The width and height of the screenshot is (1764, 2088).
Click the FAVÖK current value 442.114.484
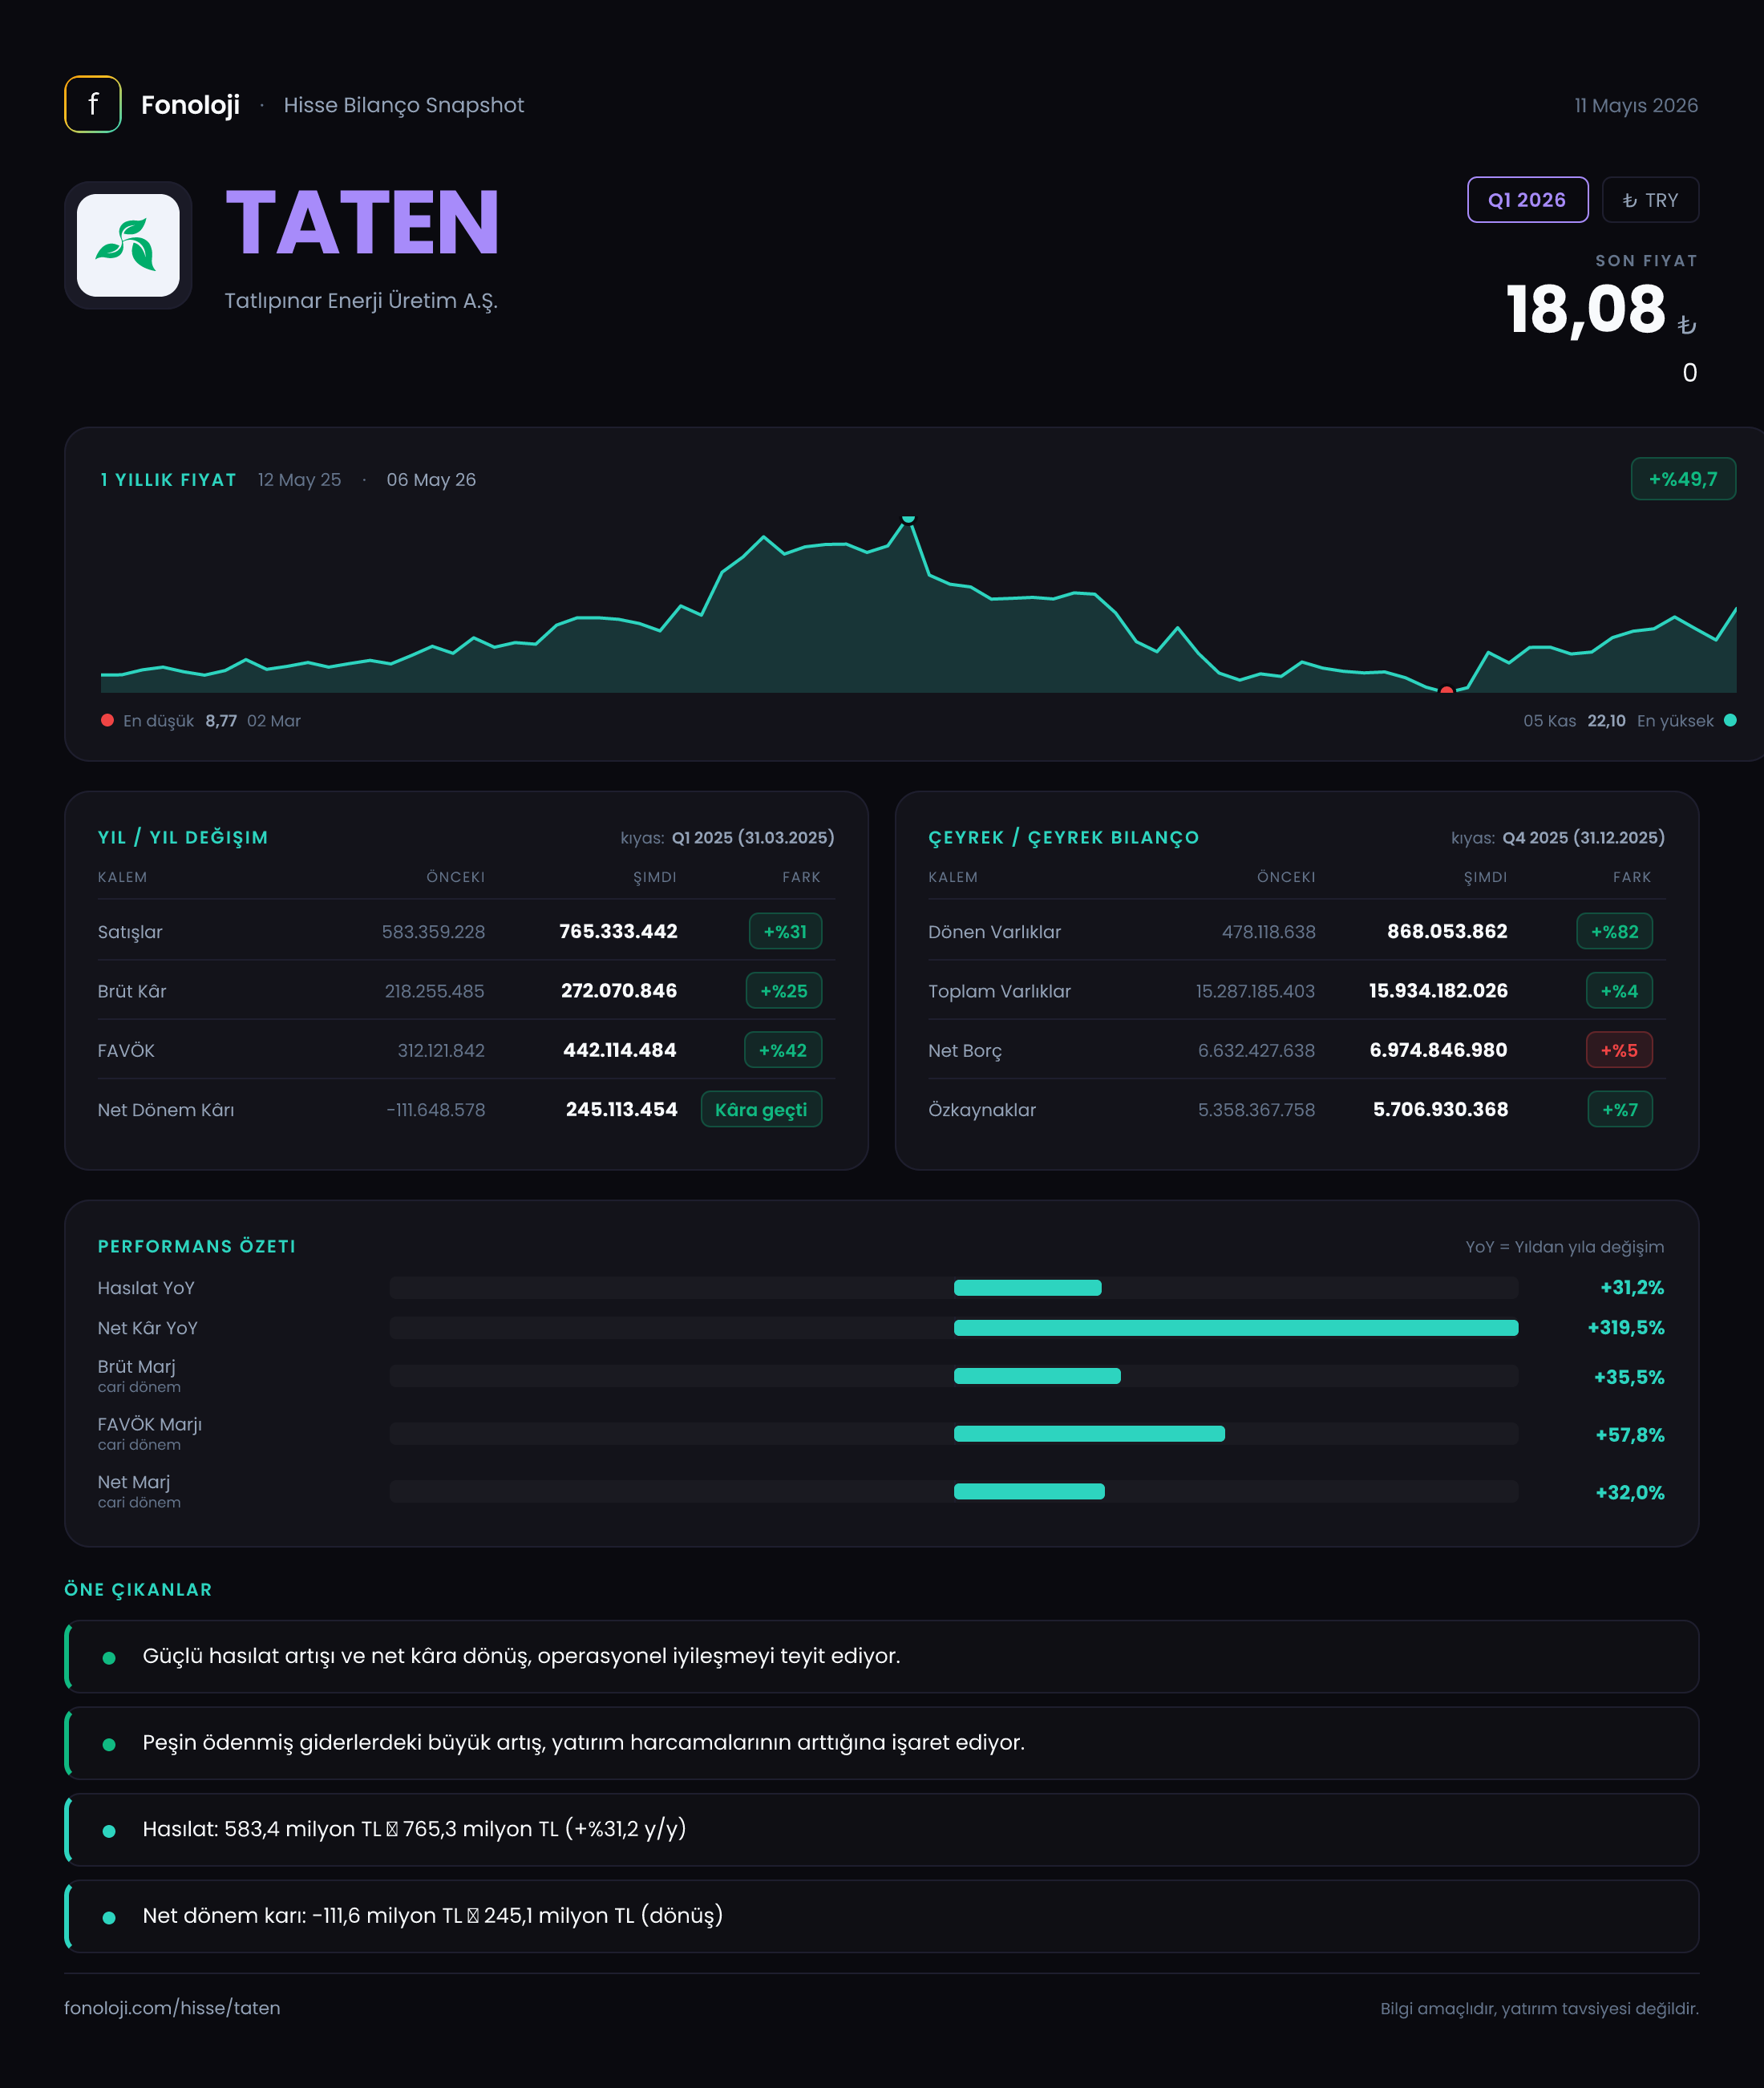point(620,1050)
